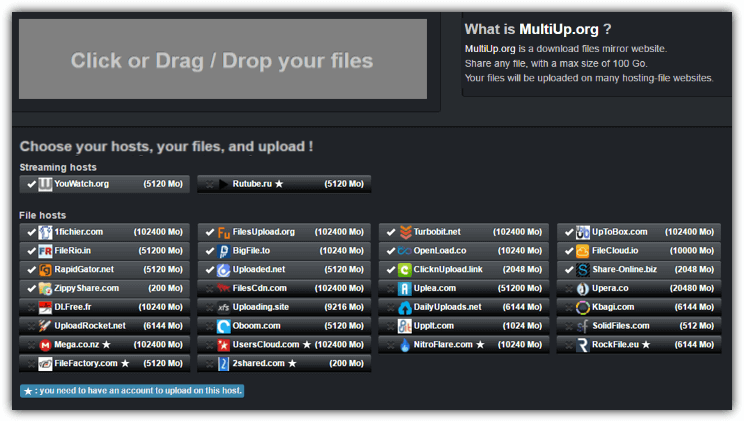The image size is (744, 421).
Task: Enable the SolidFiles.com host checkbox
Action: click(x=569, y=326)
